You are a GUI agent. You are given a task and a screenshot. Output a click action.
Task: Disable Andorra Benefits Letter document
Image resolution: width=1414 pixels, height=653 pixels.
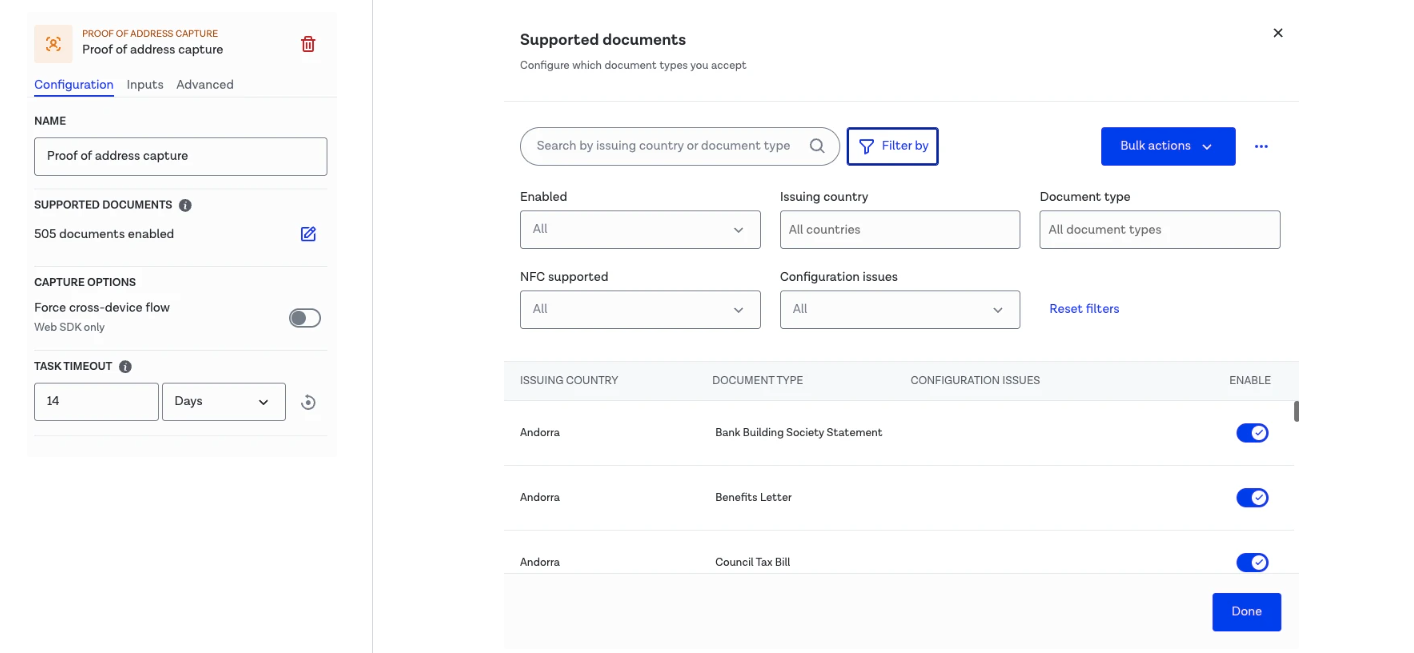point(1252,497)
